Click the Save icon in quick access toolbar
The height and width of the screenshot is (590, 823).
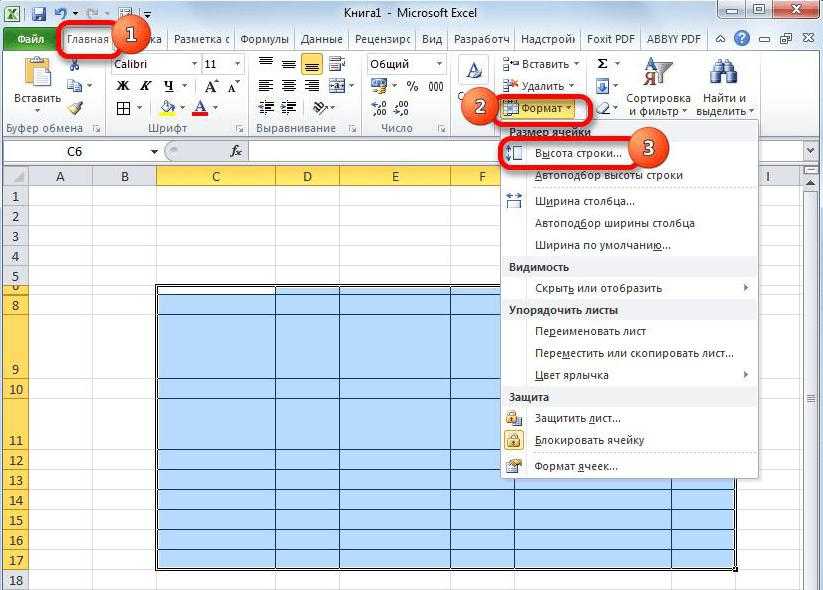(39, 15)
